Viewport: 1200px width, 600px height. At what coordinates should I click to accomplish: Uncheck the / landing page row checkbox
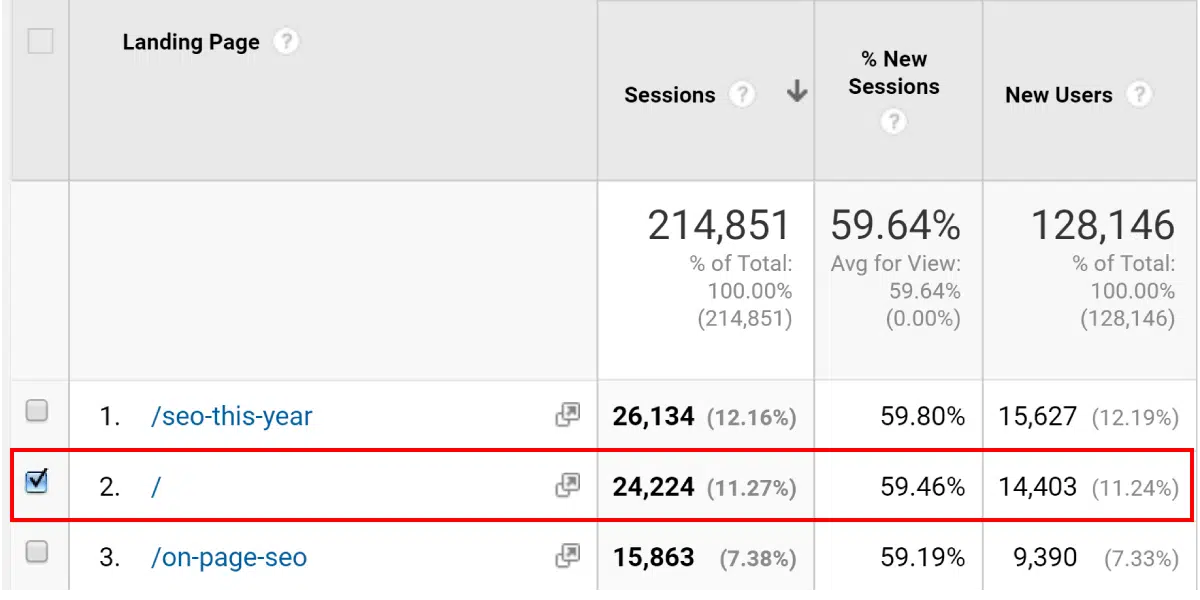point(37,481)
